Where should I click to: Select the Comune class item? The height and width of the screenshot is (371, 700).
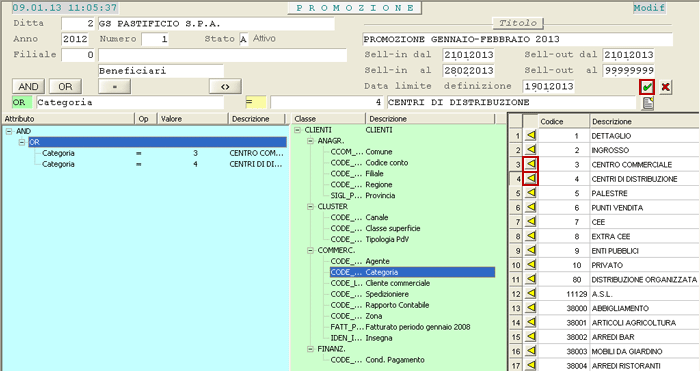point(361,152)
